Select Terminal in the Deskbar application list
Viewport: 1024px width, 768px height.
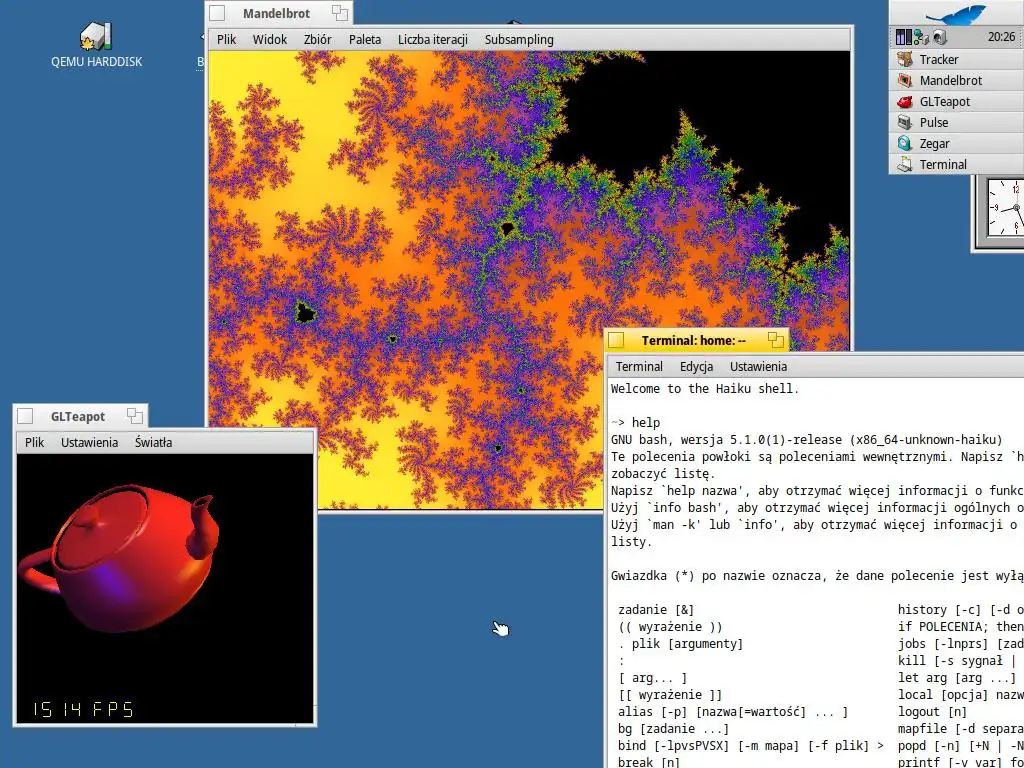click(956, 164)
